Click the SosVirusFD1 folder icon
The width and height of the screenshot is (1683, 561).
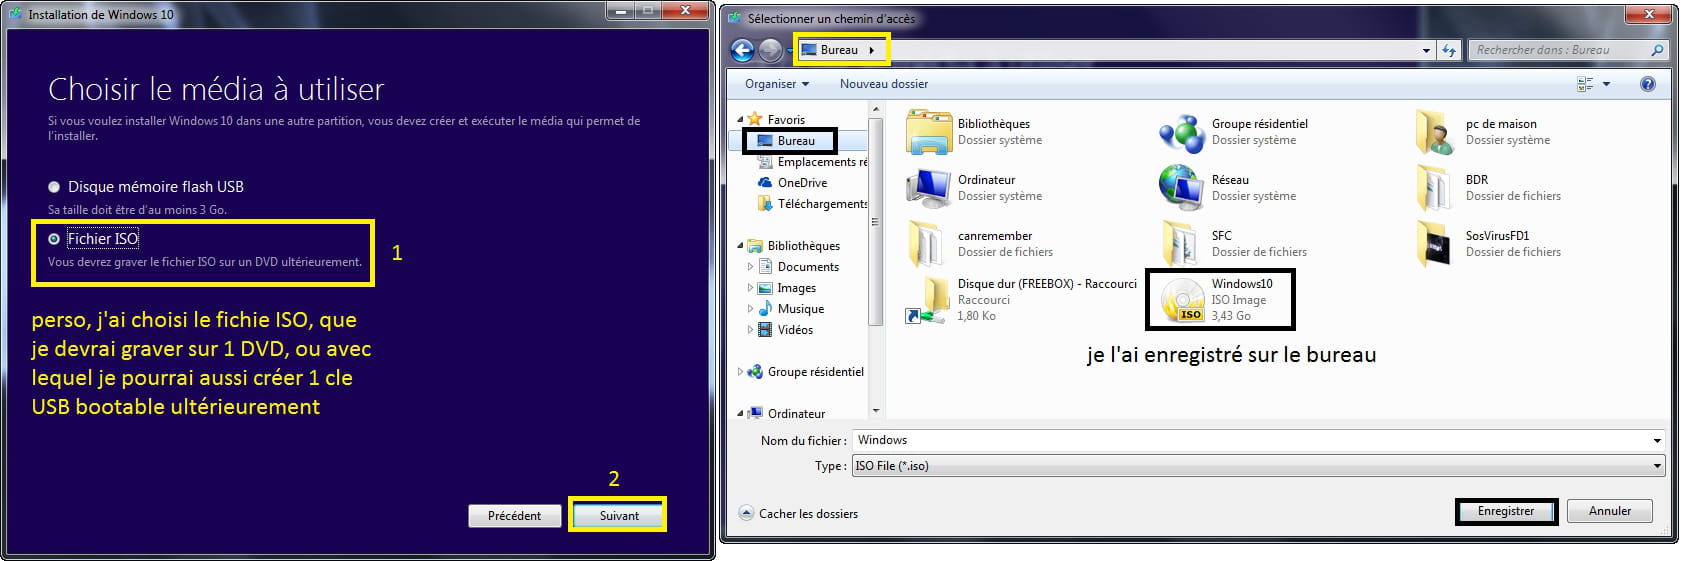1435,244
